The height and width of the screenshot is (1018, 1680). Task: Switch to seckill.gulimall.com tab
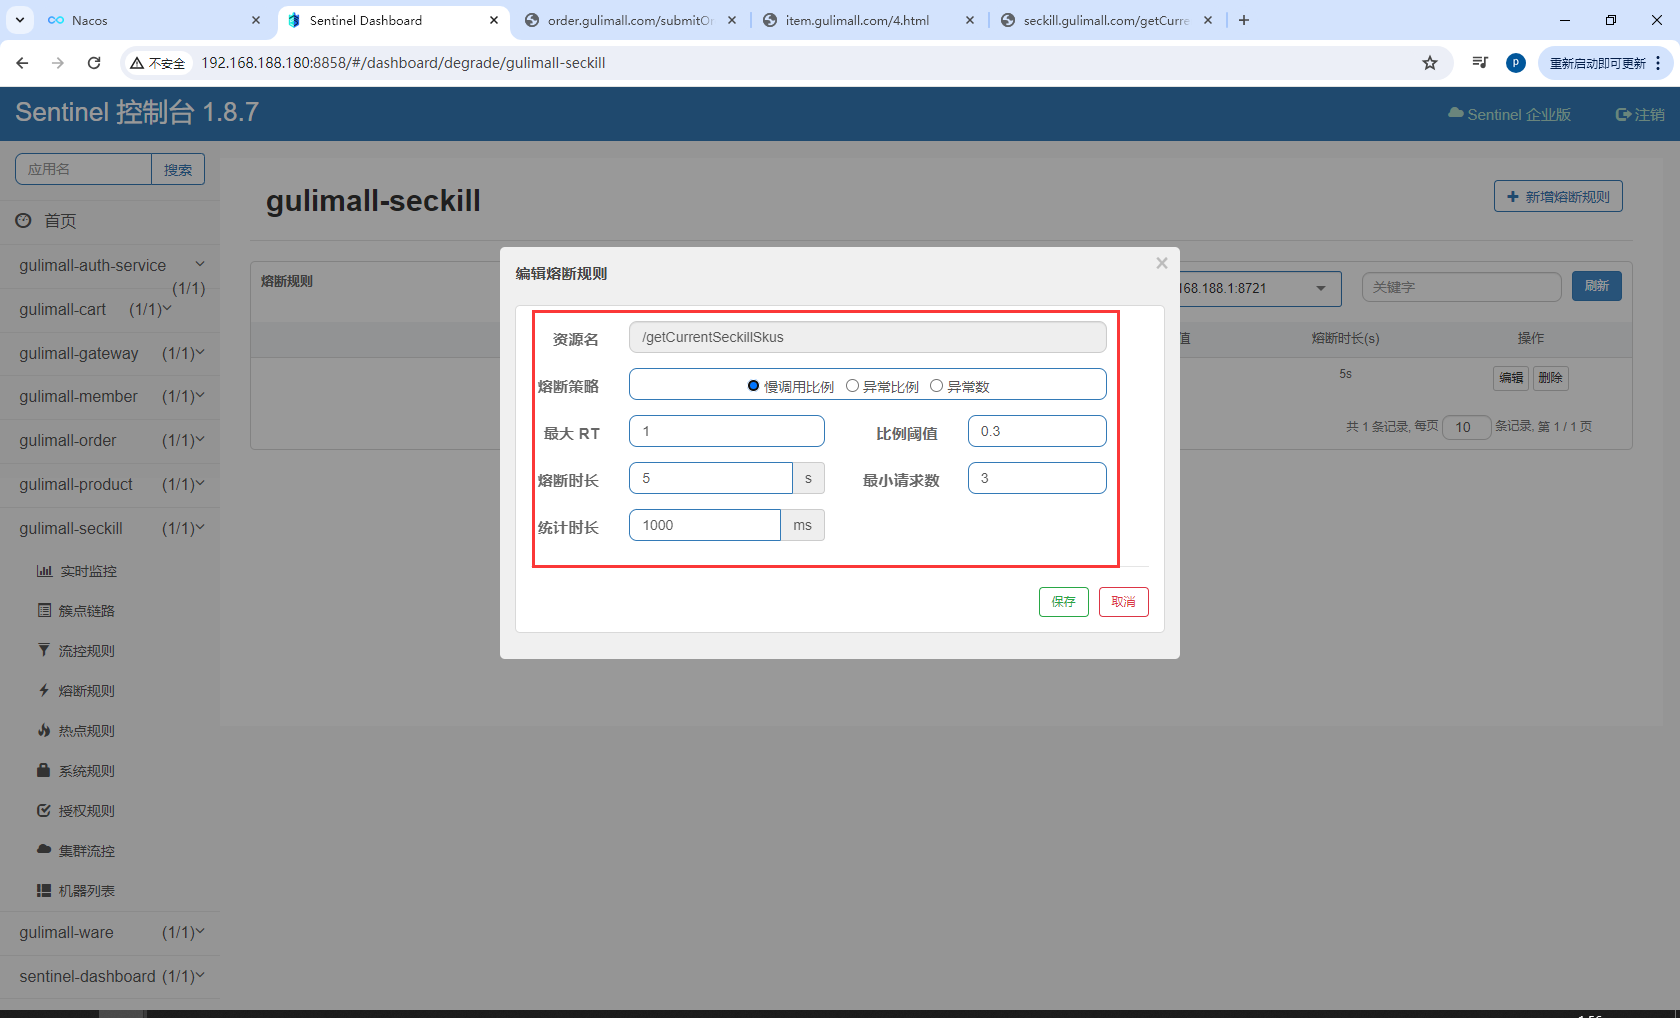click(1105, 20)
